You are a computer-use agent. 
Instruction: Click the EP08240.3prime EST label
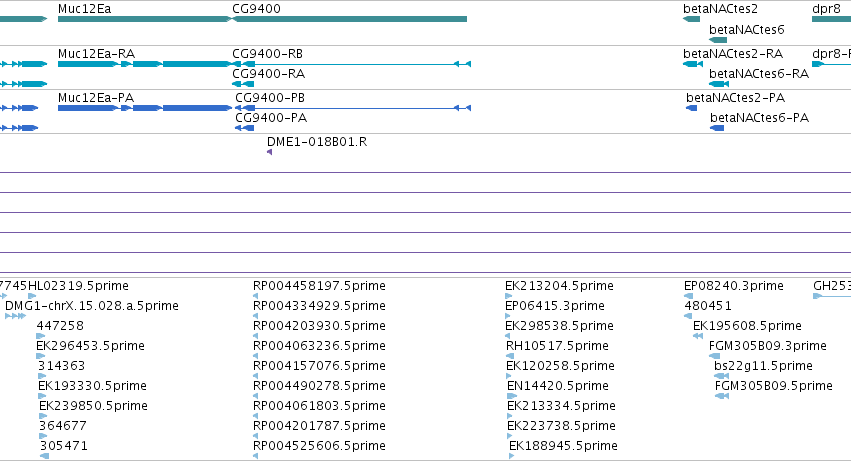click(734, 286)
